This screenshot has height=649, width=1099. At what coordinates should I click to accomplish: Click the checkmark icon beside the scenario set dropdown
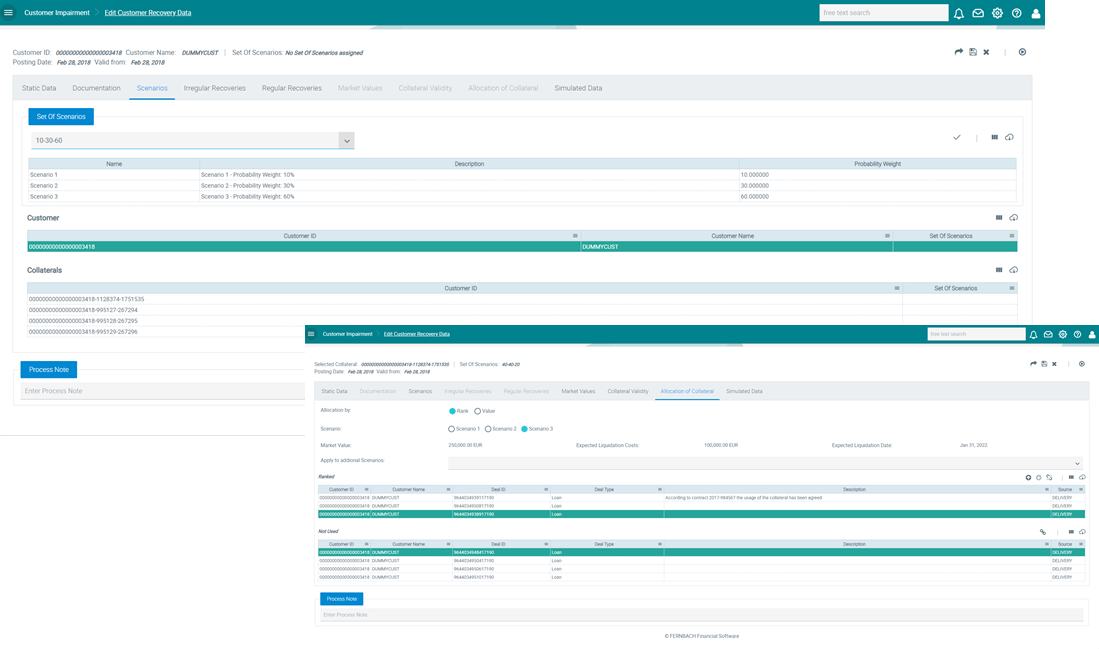[x=957, y=137]
